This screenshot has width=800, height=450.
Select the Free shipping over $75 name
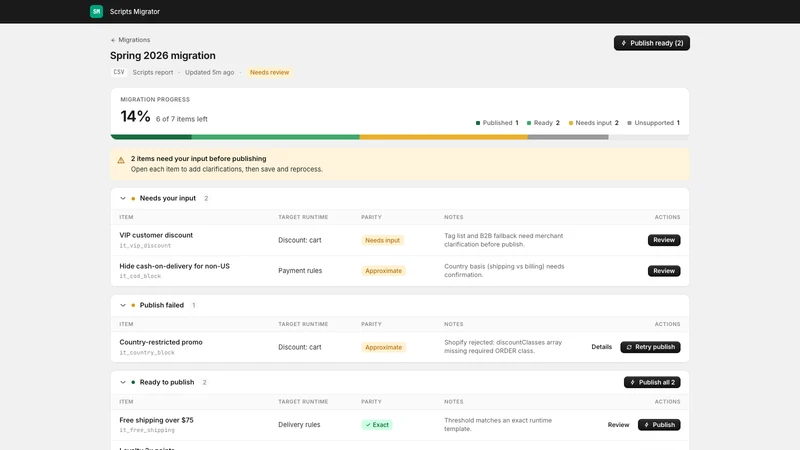pyautogui.click(x=156, y=420)
